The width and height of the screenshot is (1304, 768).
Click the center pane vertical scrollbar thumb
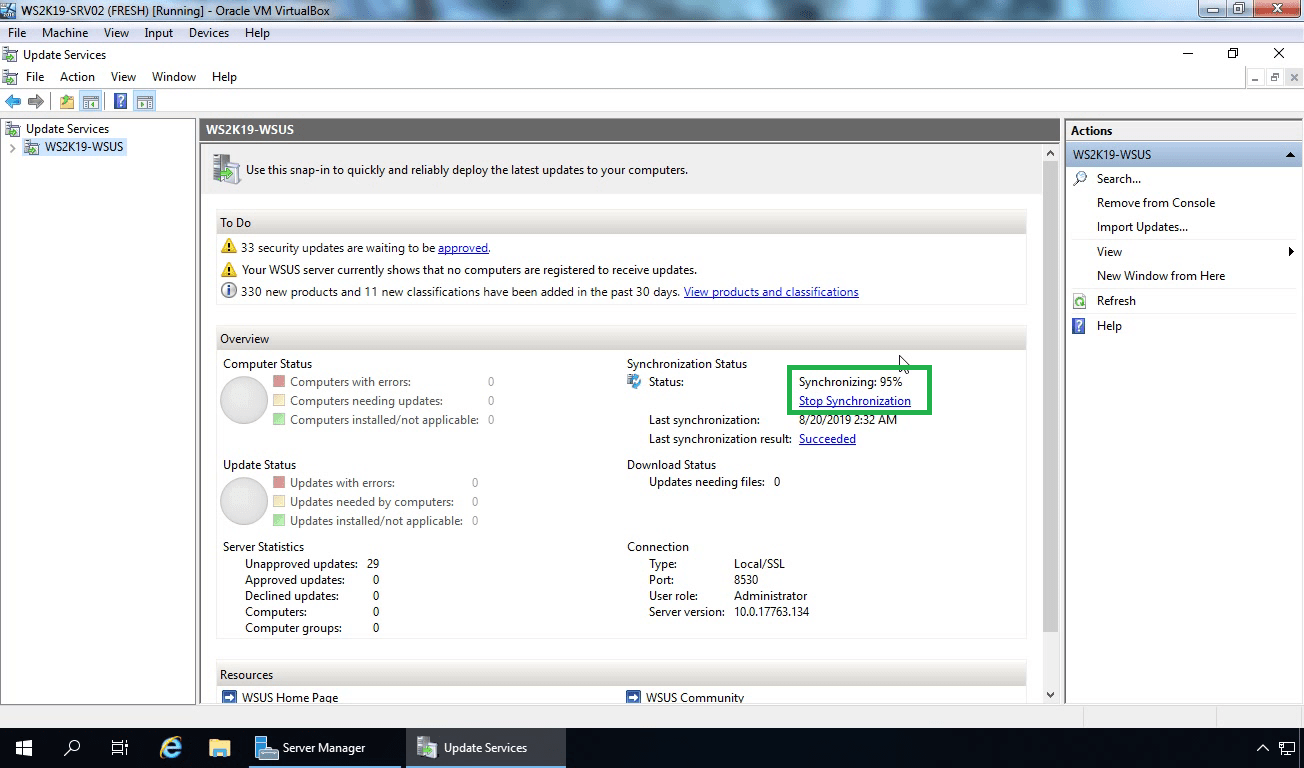(1050, 397)
